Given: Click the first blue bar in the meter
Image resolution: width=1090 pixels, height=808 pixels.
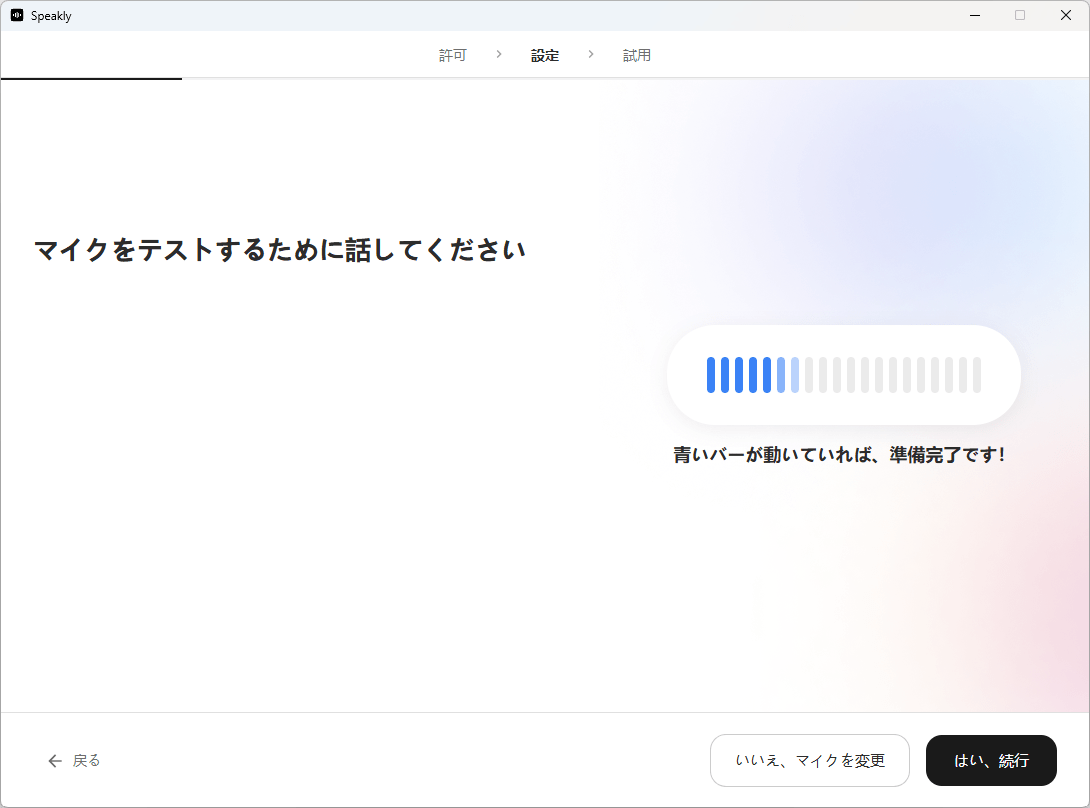Looking at the screenshot, I should 711,375.
